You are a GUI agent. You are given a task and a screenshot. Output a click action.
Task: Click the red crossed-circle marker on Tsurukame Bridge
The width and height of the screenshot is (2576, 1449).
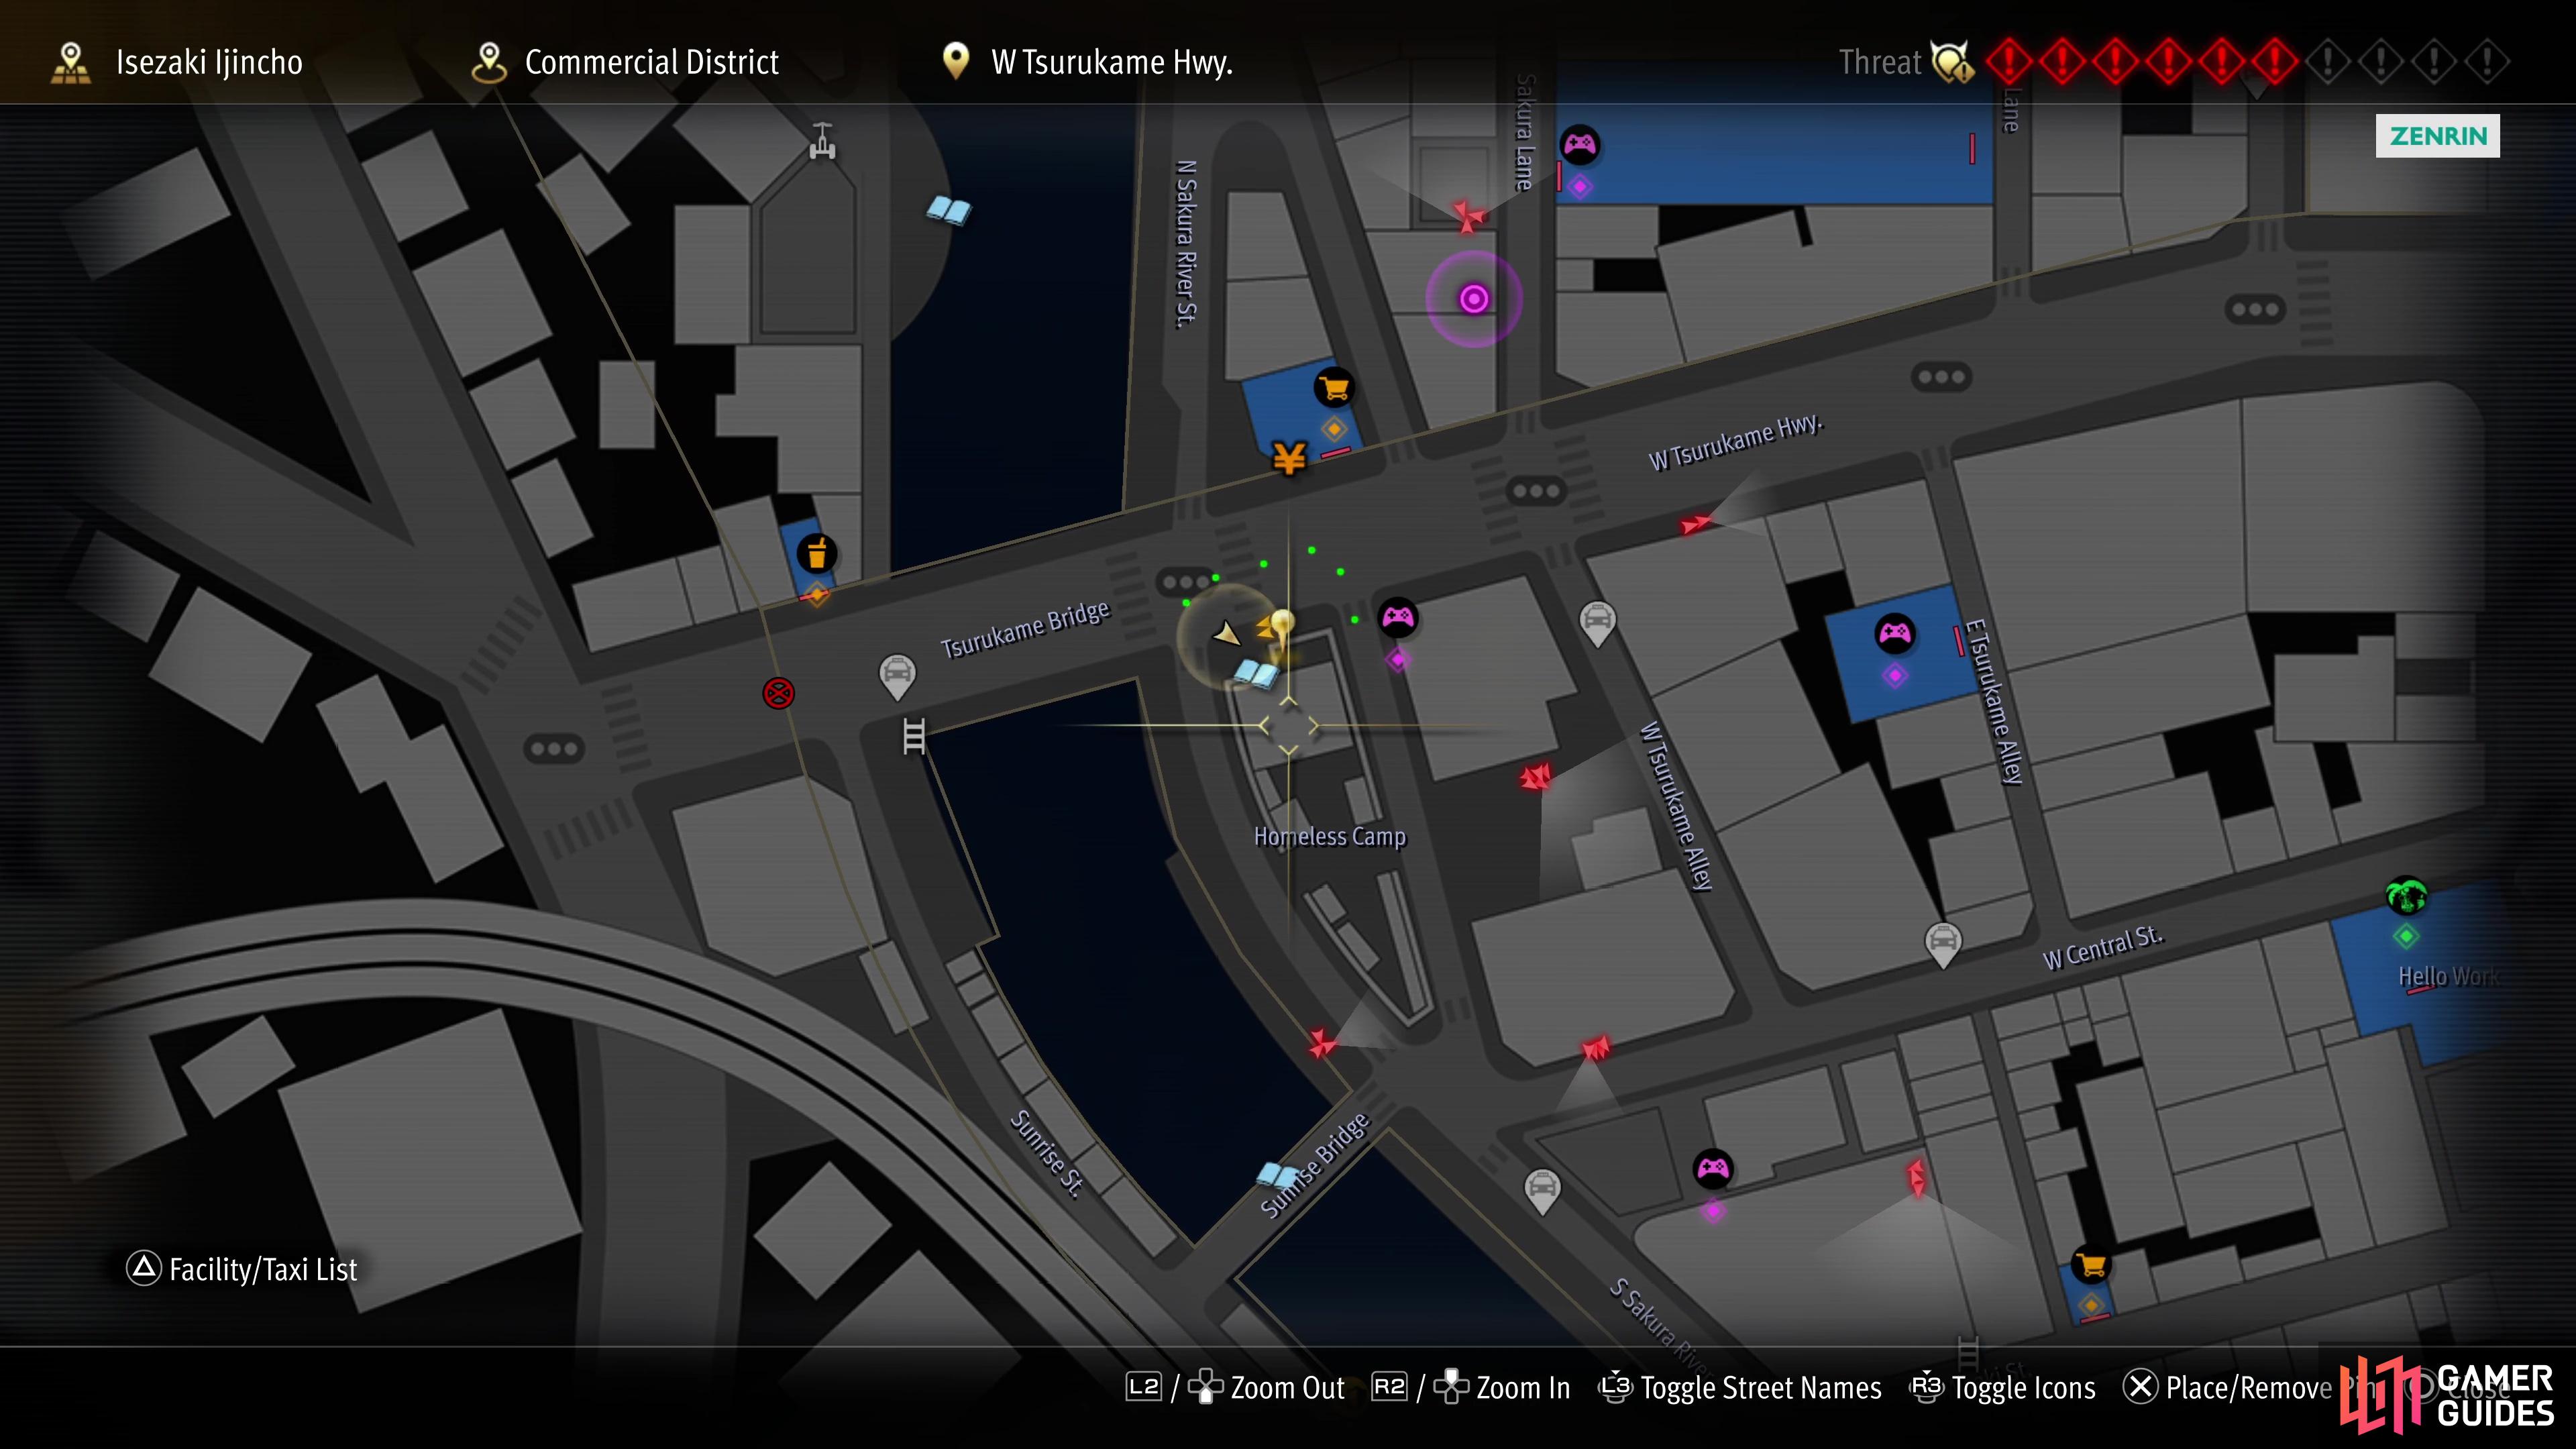coord(779,693)
